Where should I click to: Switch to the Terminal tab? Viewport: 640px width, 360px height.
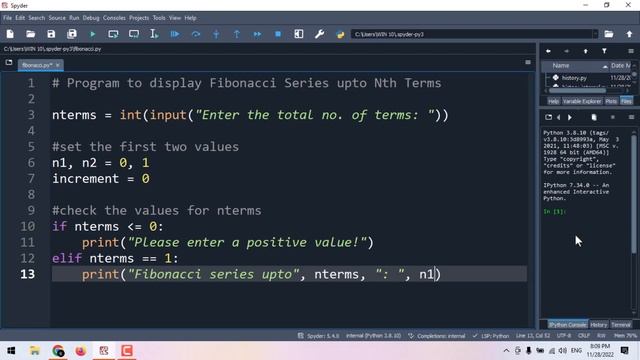(x=621, y=325)
